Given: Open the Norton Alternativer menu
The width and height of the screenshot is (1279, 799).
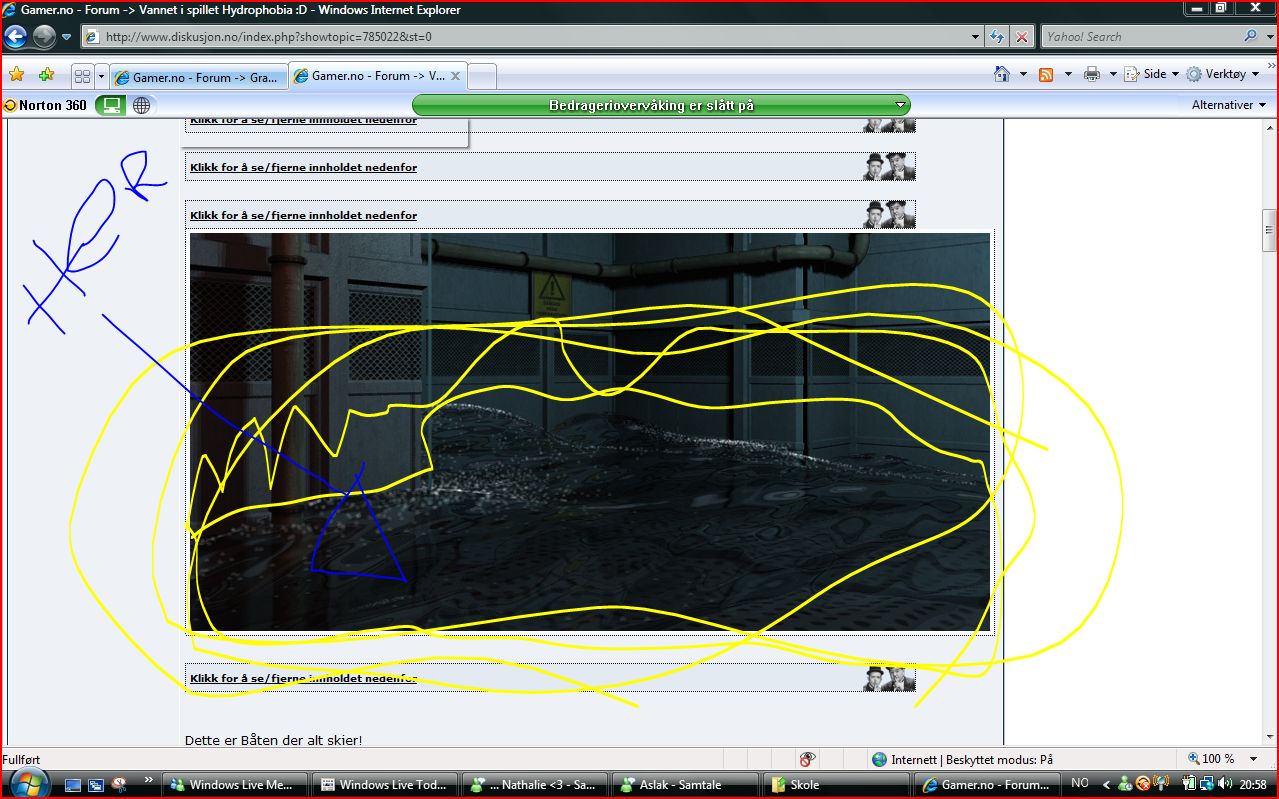Looking at the screenshot, I should pos(1228,105).
